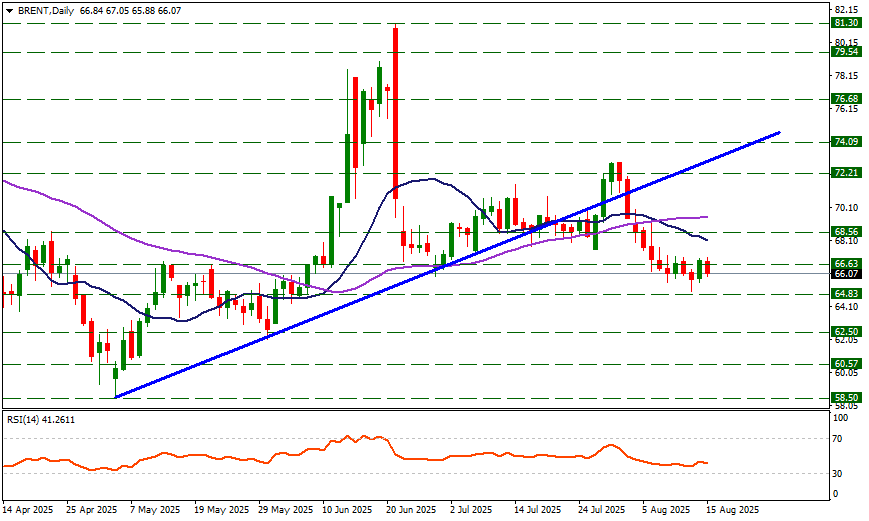
Task: Click the 74.09 level label
Action: [x=847, y=142]
